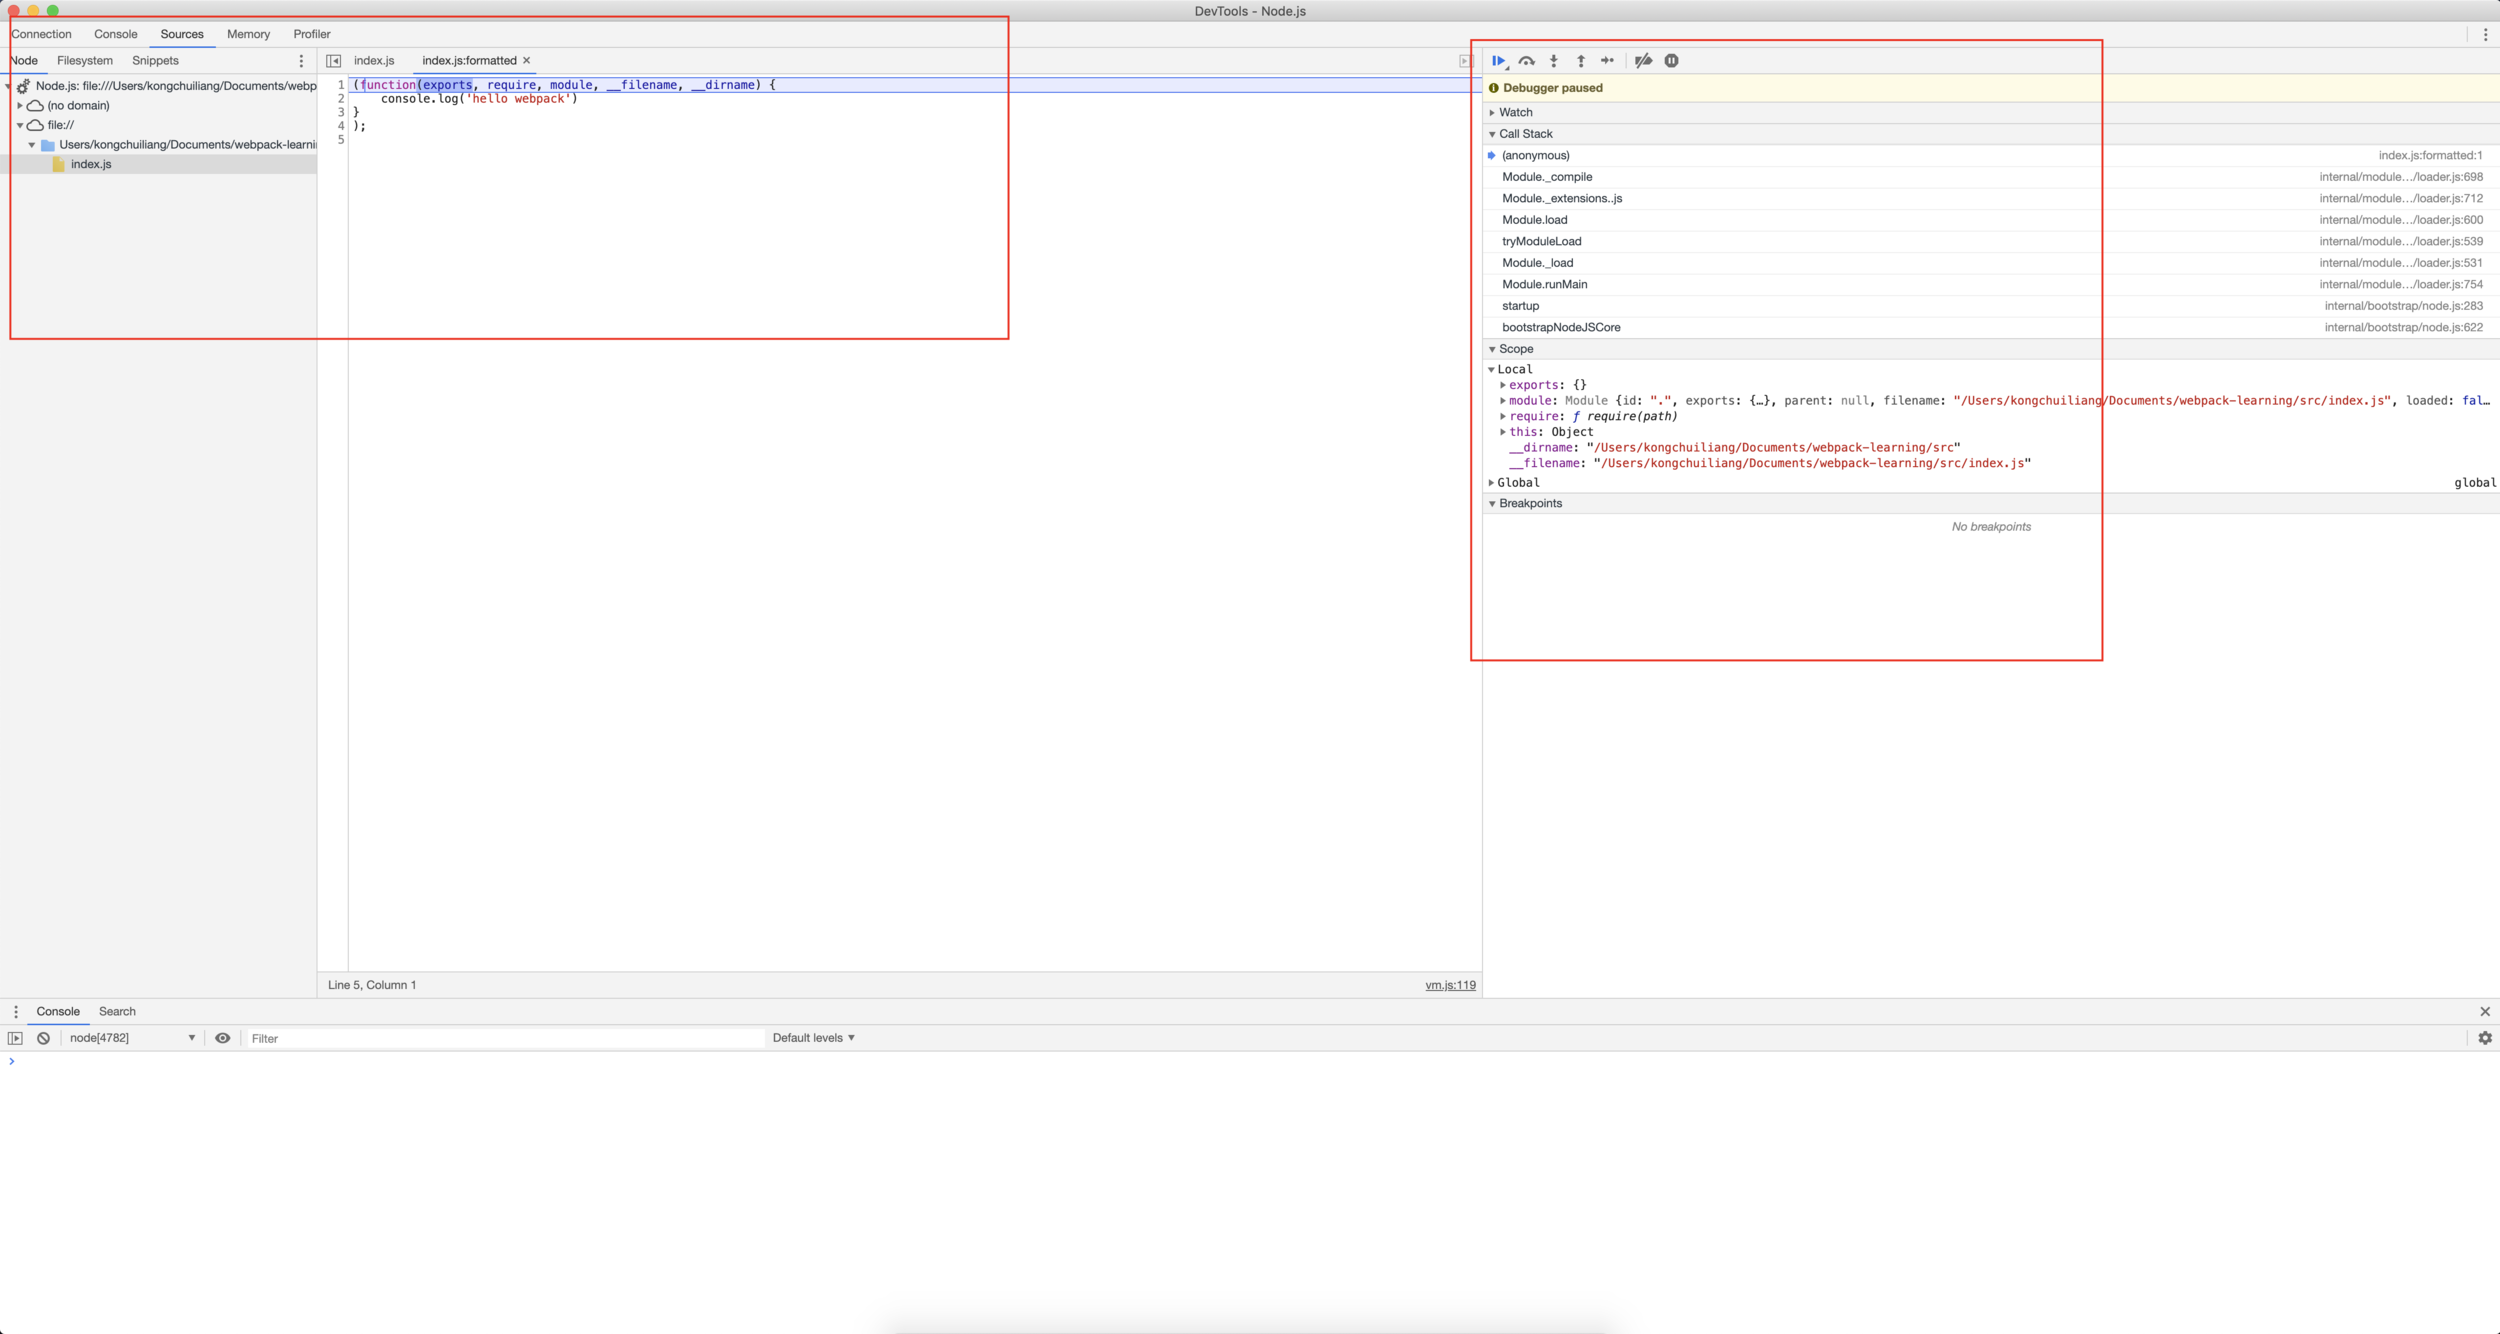Viewport: 2500px width, 1334px height.
Task: Step out of the current function
Action: 1581,61
